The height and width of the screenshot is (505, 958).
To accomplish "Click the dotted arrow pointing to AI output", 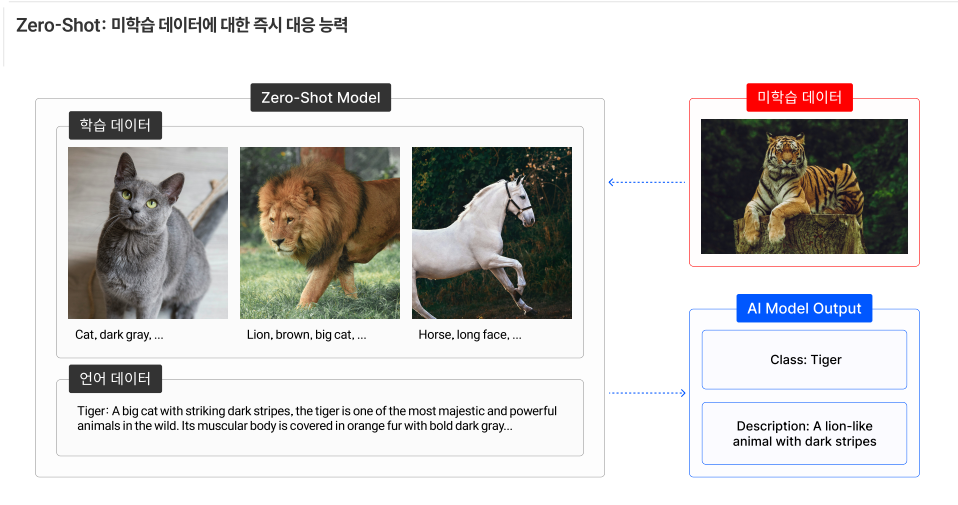I will [x=647, y=393].
